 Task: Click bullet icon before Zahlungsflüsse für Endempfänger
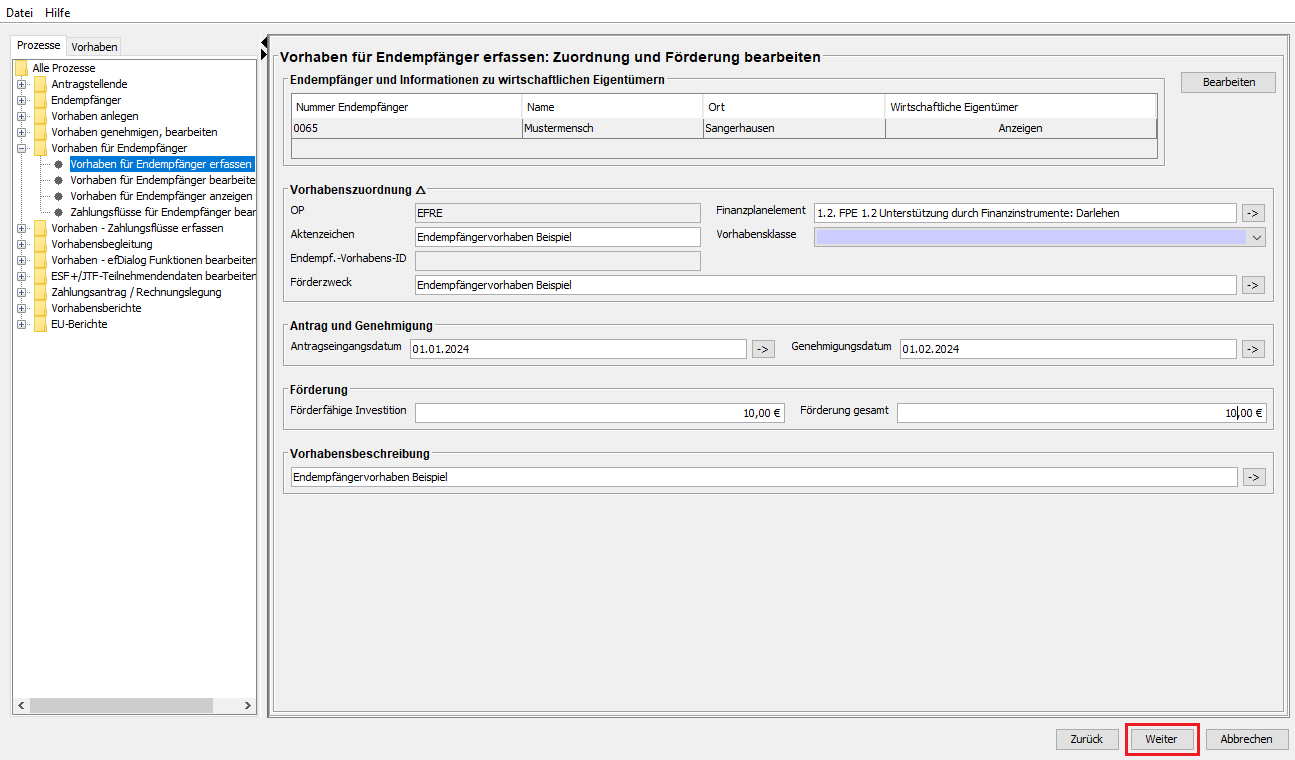pos(58,212)
